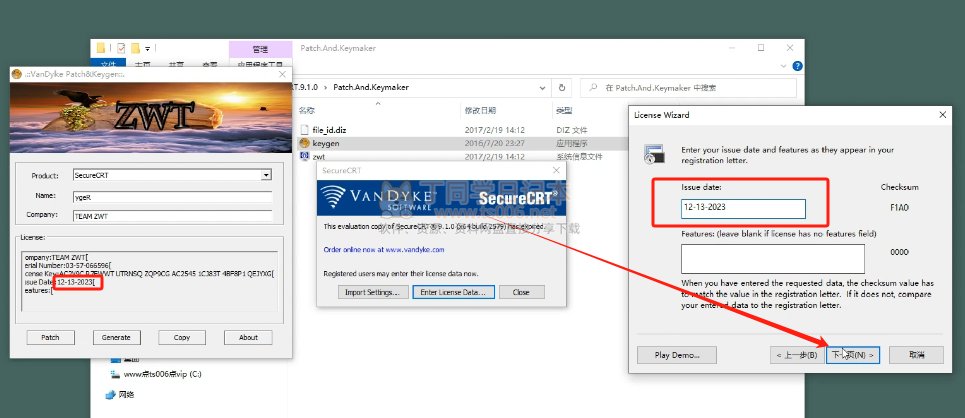Close the VanDyke Patch&Keygen window
The height and width of the screenshot is (418, 965).
282,74
